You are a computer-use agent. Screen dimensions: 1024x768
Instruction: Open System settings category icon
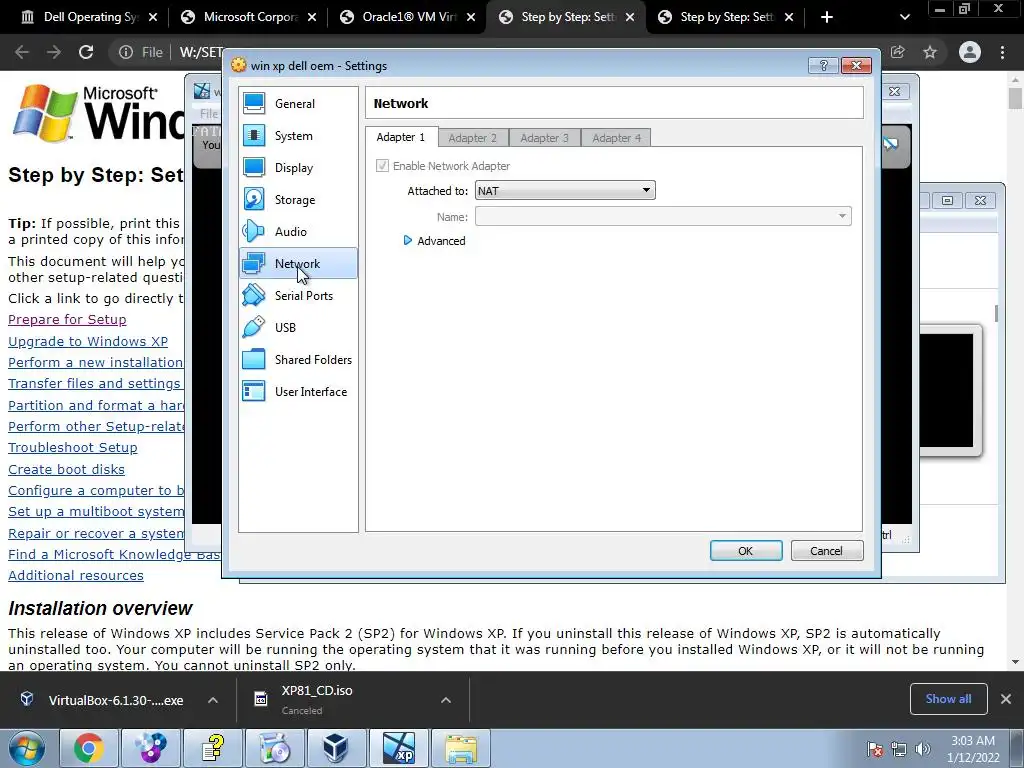coord(254,135)
